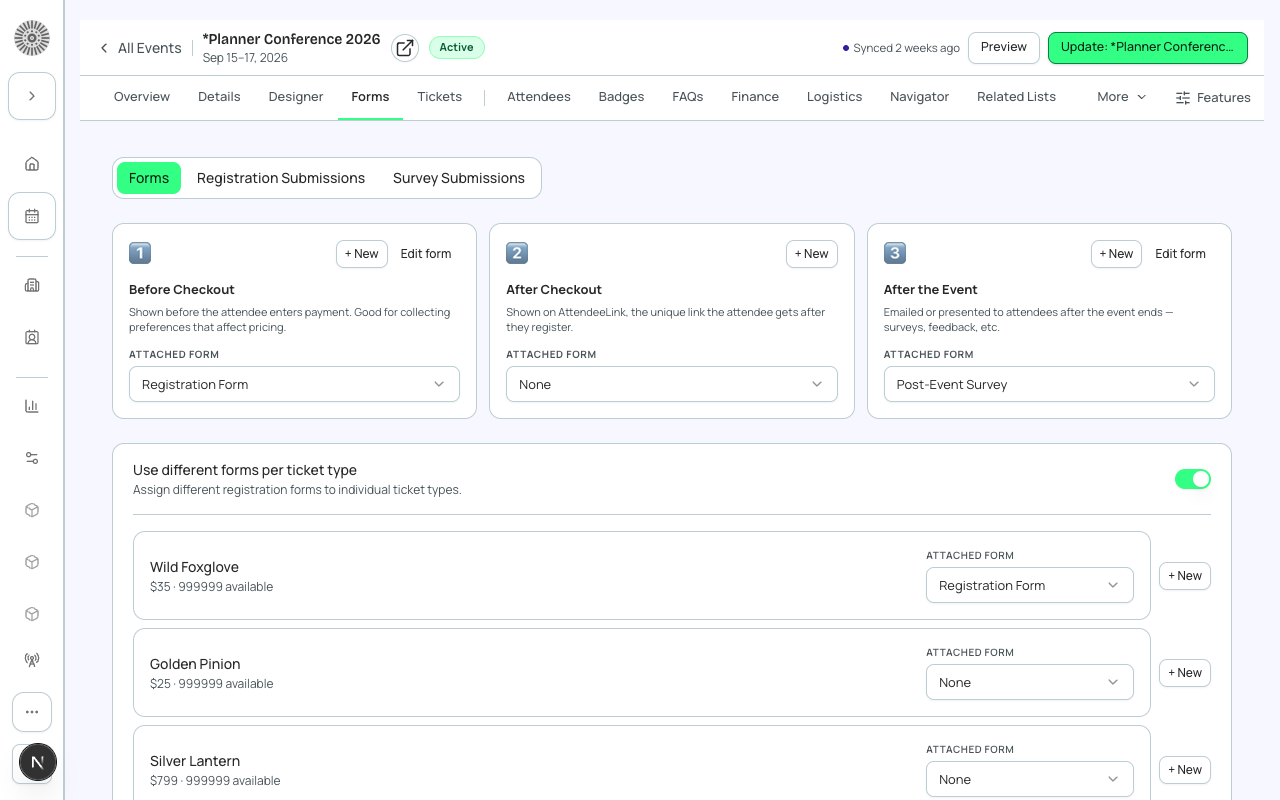Select the Forms tab in the event nav
Viewport: 1280px width, 800px height.
click(x=370, y=97)
